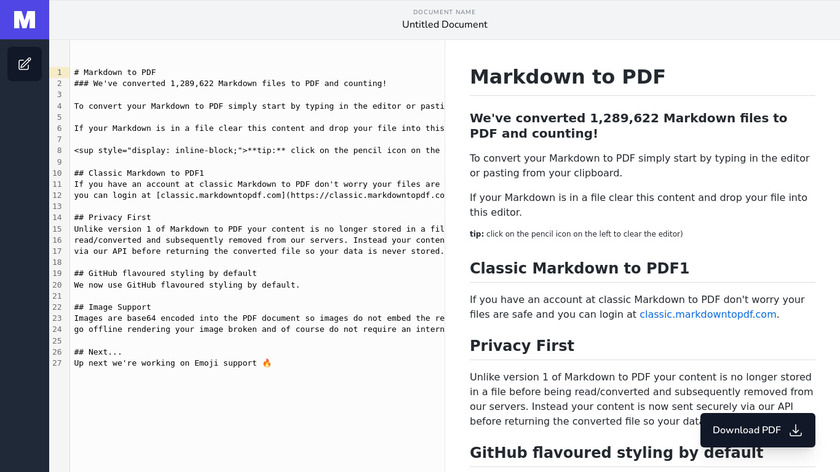This screenshot has height=472, width=840.
Task: Click 'Classic Markdown to PDF1' preview heading
Action: (579, 268)
